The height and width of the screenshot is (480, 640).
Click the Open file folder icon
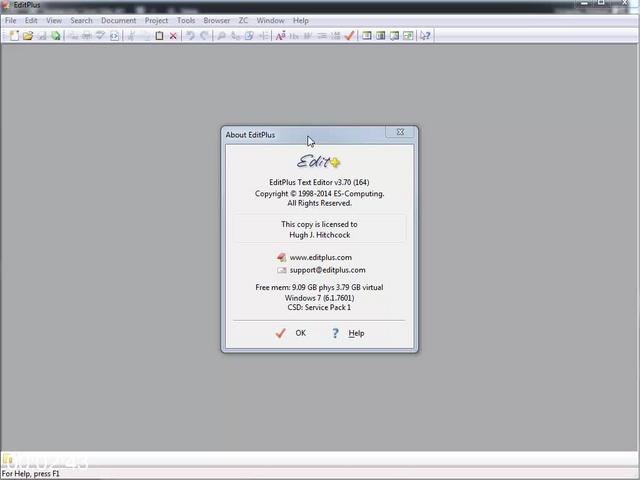[28, 36]
